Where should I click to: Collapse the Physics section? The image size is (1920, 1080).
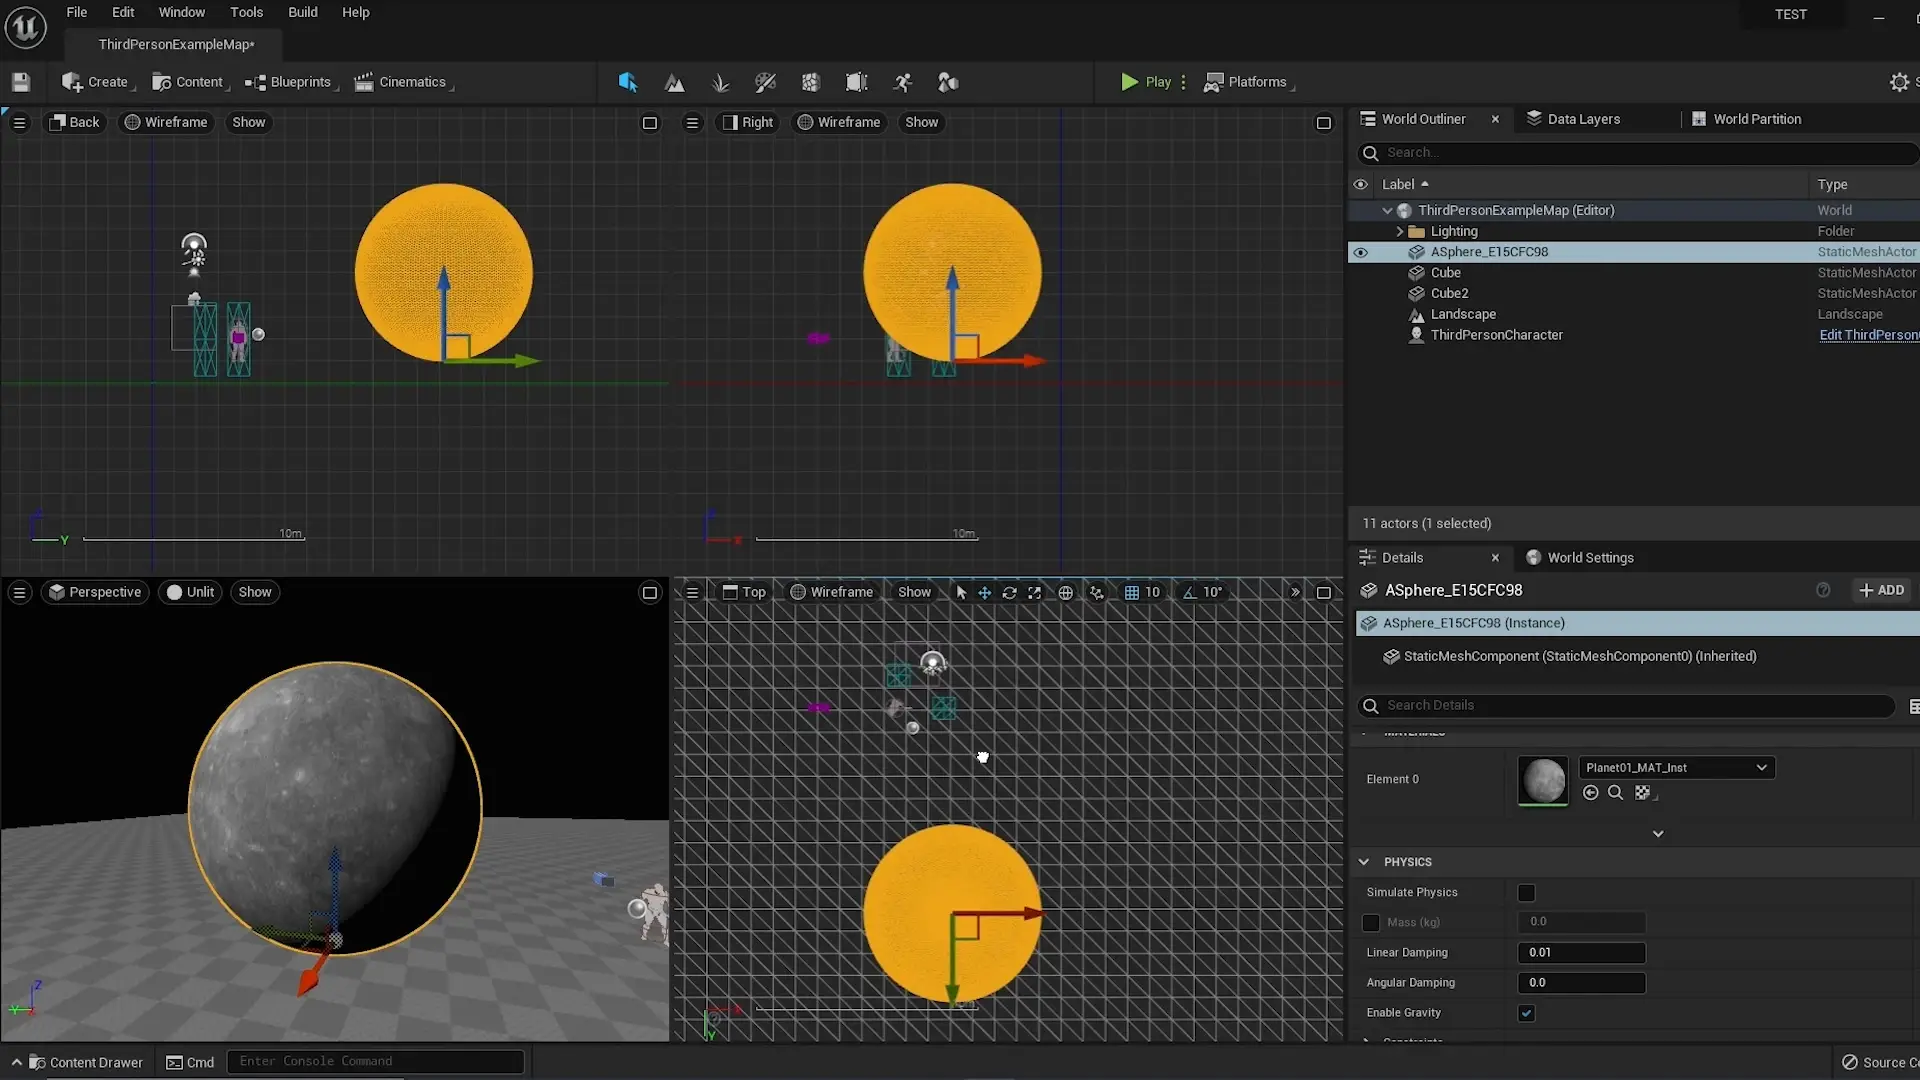pos(1364,862)
